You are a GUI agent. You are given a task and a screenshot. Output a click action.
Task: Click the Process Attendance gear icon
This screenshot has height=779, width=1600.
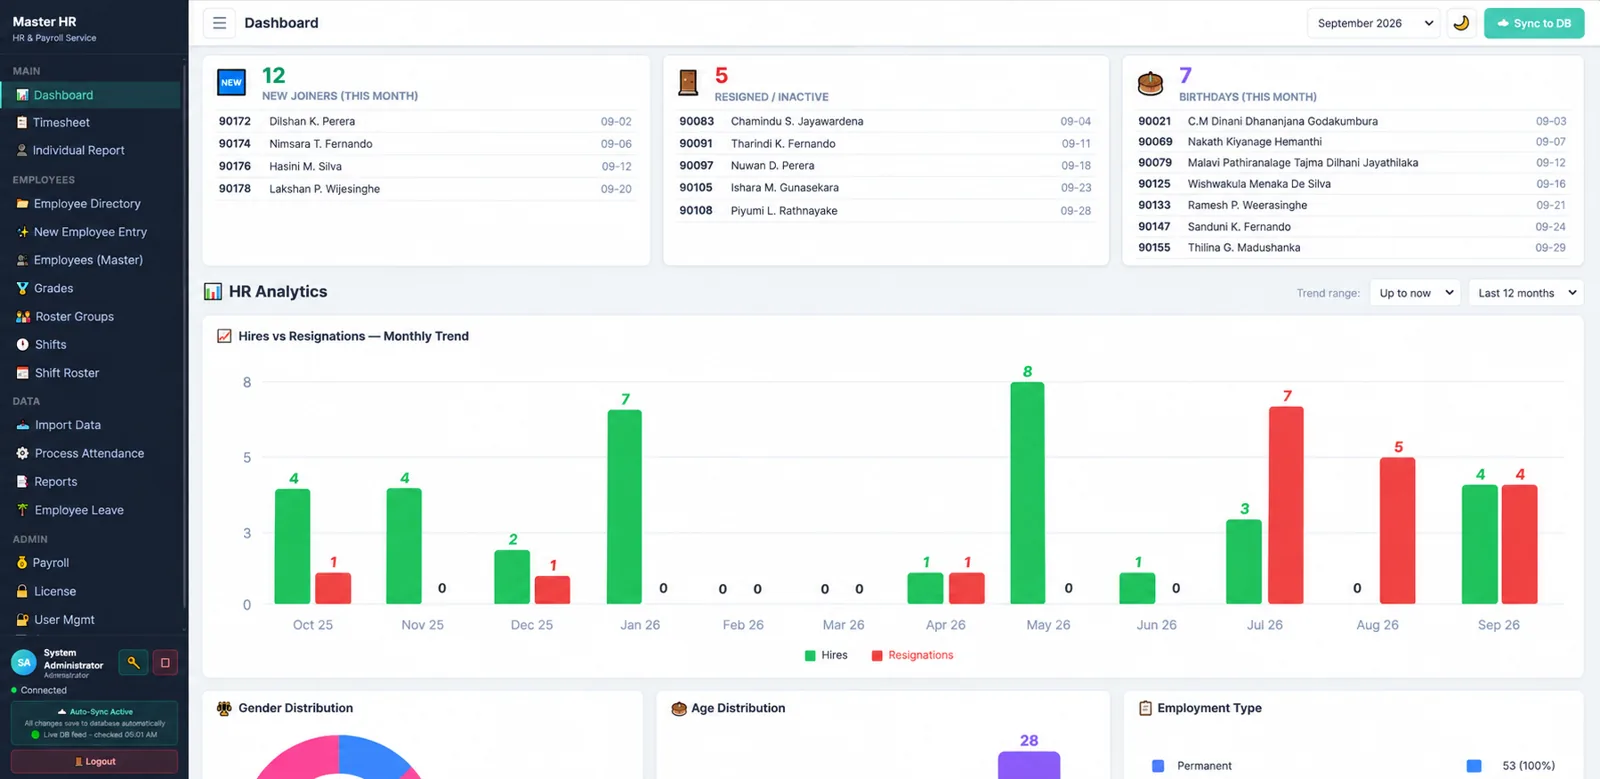(22, 453)
